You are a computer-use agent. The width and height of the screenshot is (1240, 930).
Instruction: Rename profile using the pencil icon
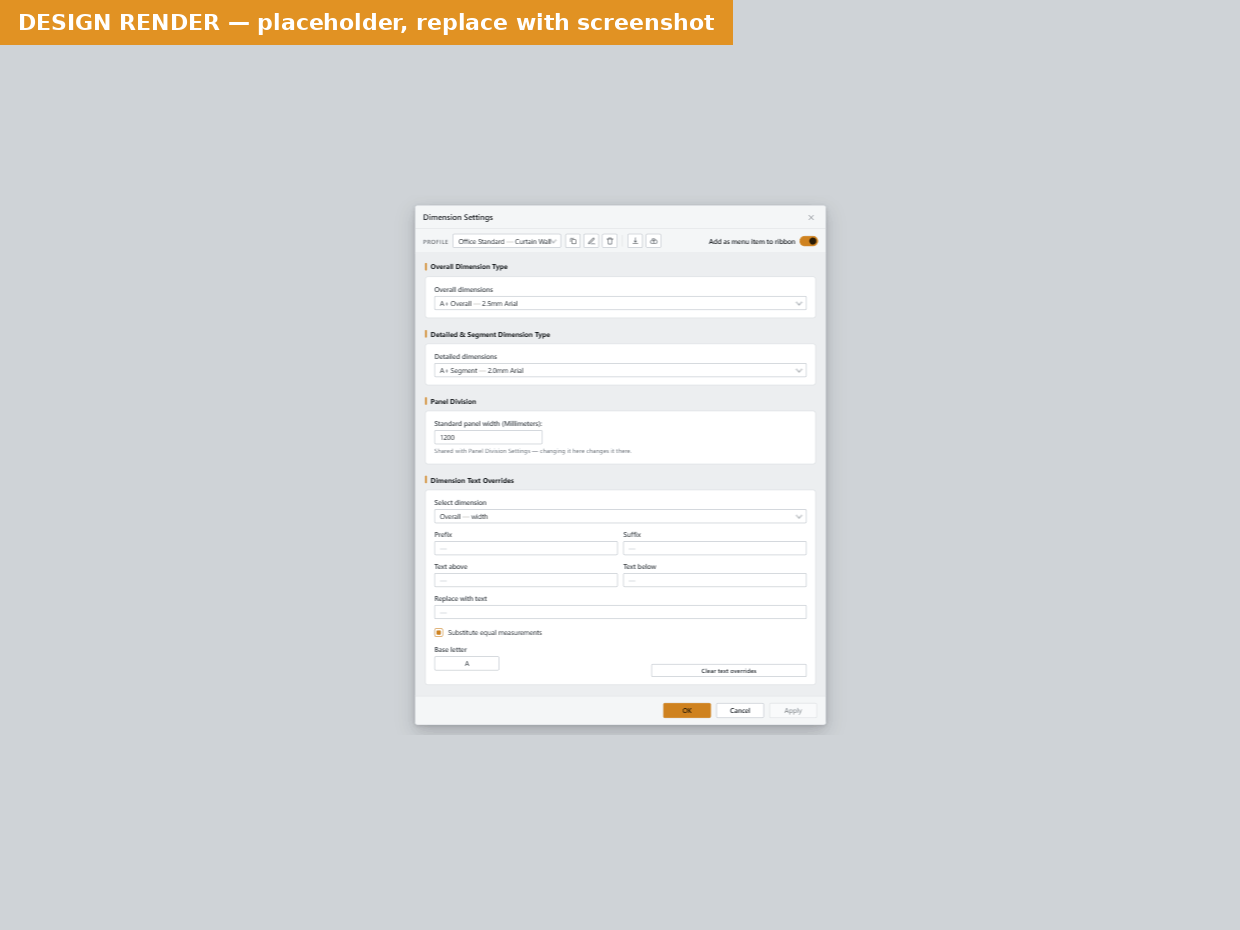[591, 241]
